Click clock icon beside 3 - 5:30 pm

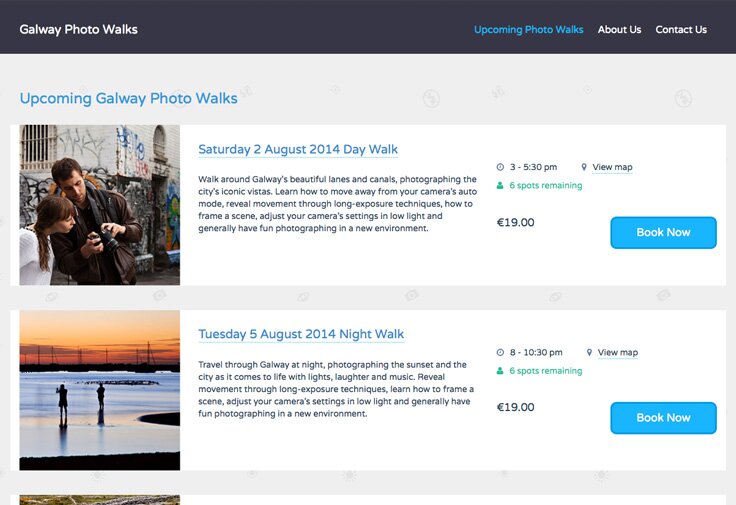pos(501,167)
